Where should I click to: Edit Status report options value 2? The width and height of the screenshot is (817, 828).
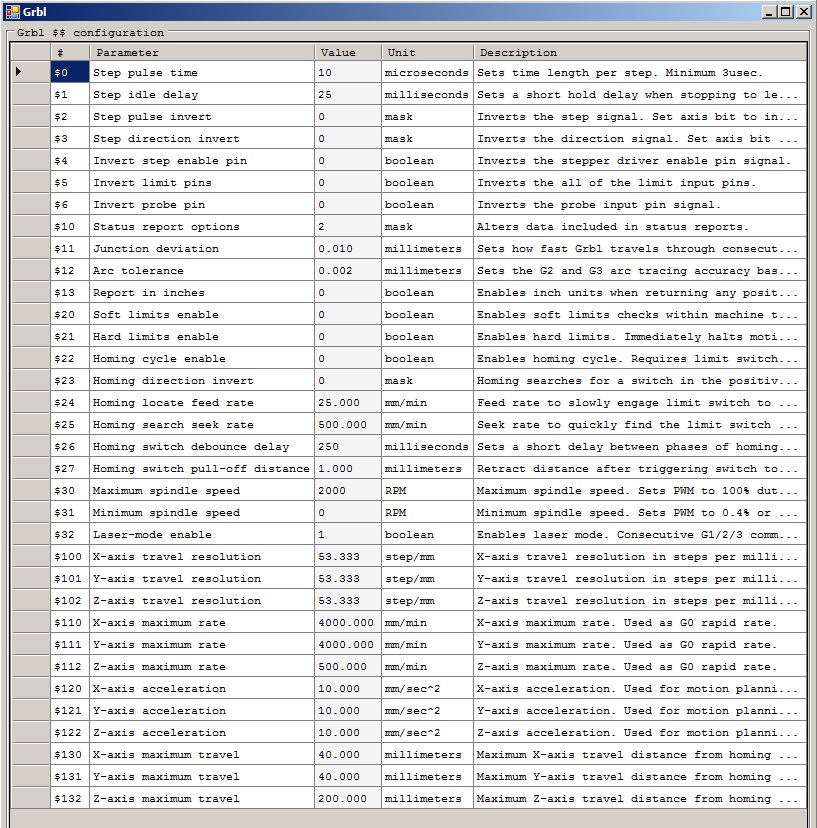point(349,227)
